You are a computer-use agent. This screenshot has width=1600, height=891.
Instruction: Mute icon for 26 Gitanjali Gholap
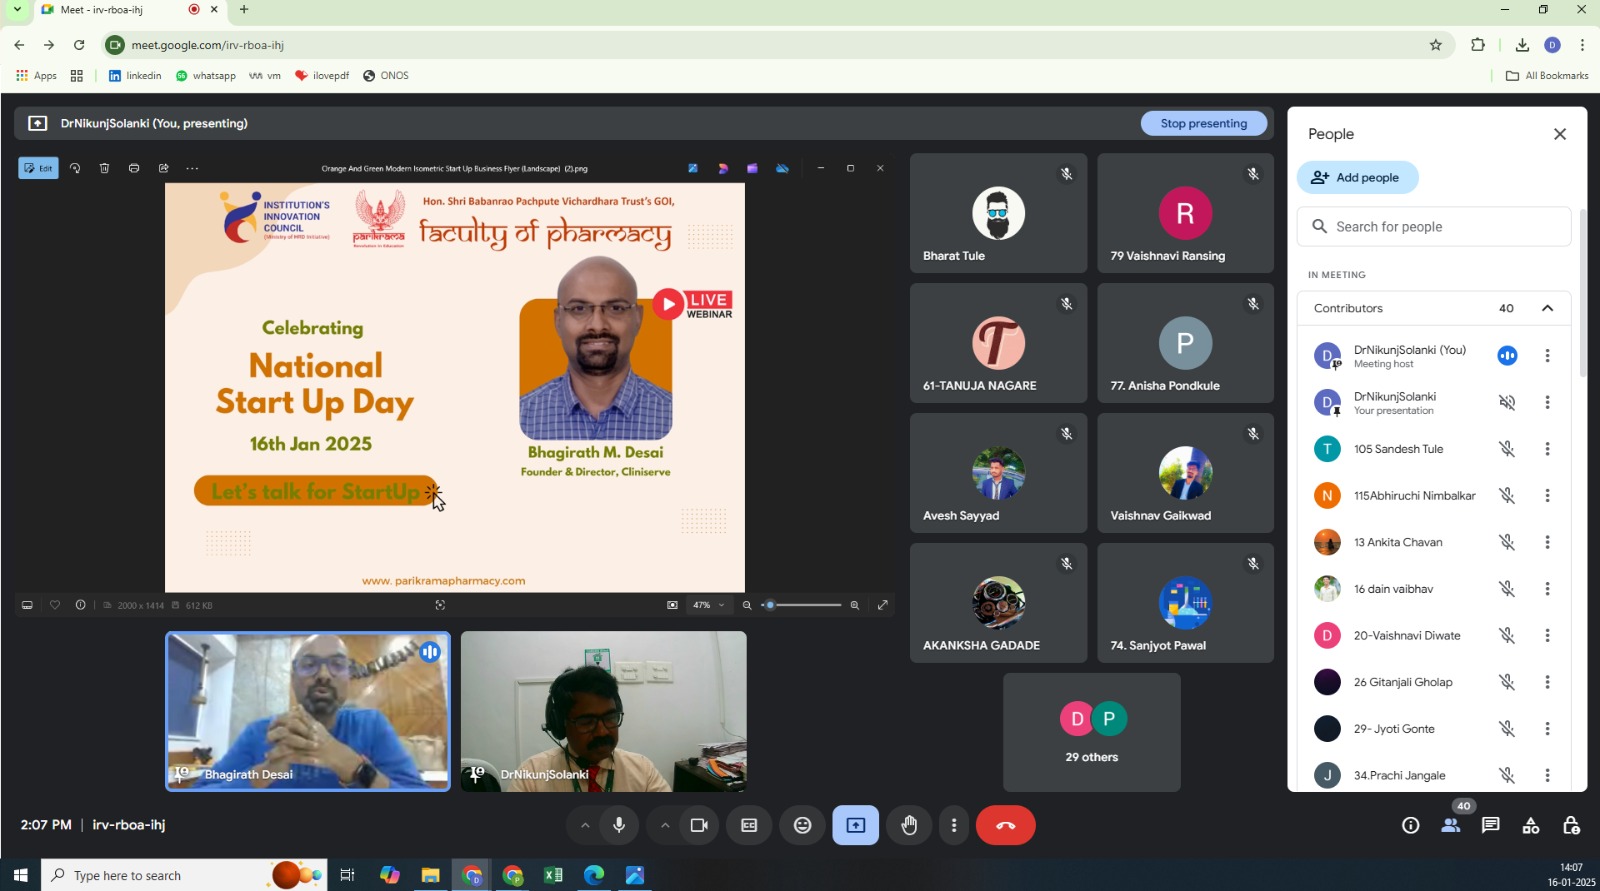tap(1507, 682)
